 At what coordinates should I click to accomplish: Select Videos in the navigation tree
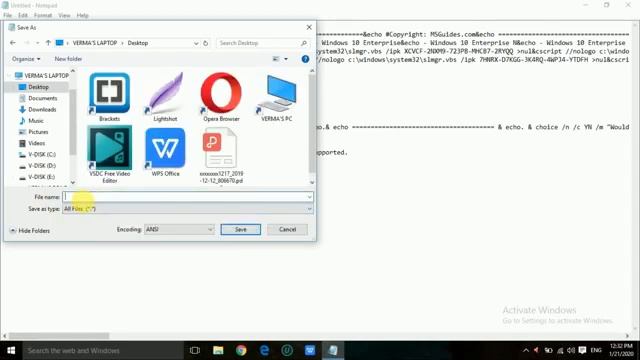[32, 143]
